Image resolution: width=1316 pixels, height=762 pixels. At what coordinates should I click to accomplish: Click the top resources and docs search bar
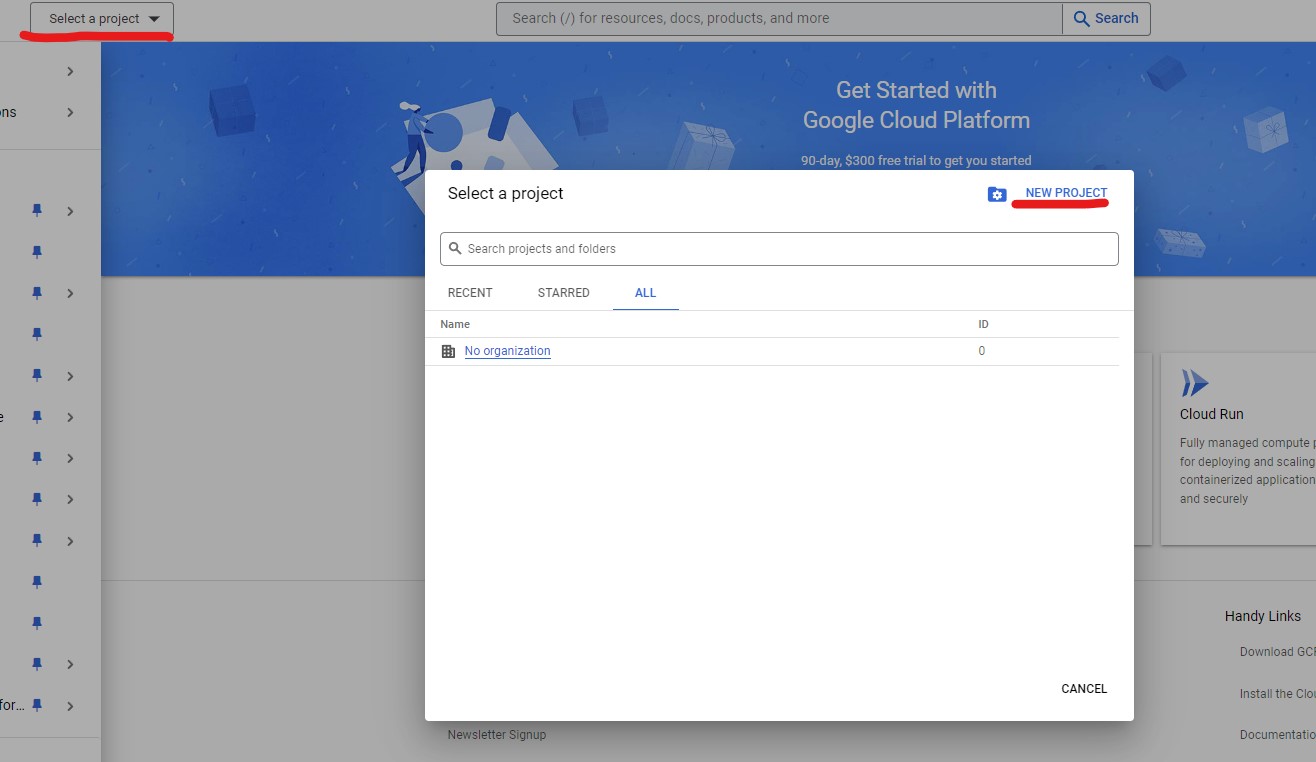(780, 18)
